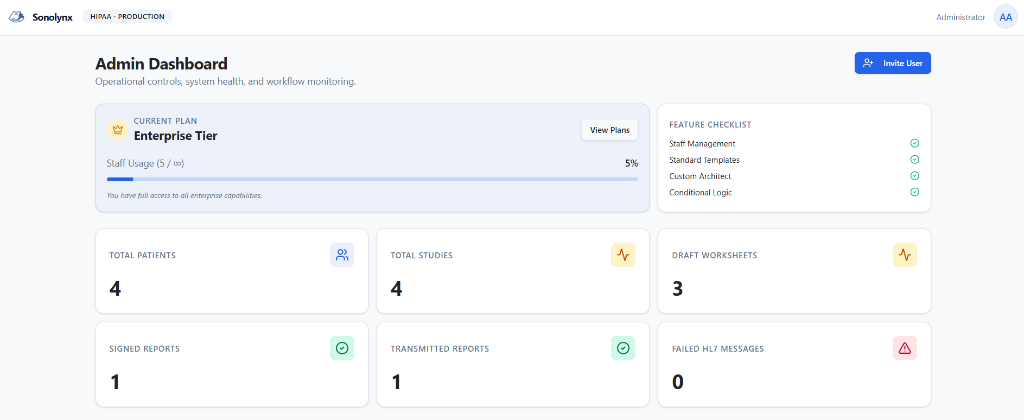Screen dimensions: 1024x420
Task: Click the Draft Worksheets pulse icon
Action: [904, 255]
